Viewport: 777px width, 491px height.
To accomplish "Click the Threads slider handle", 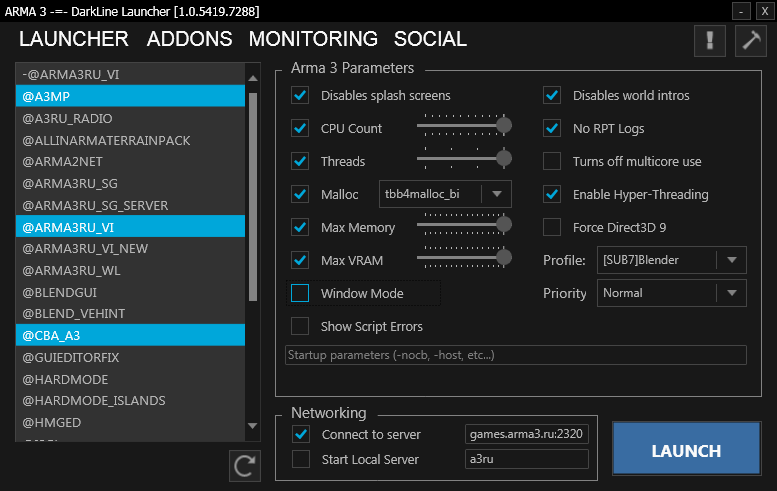I will (x=504, y=159).
